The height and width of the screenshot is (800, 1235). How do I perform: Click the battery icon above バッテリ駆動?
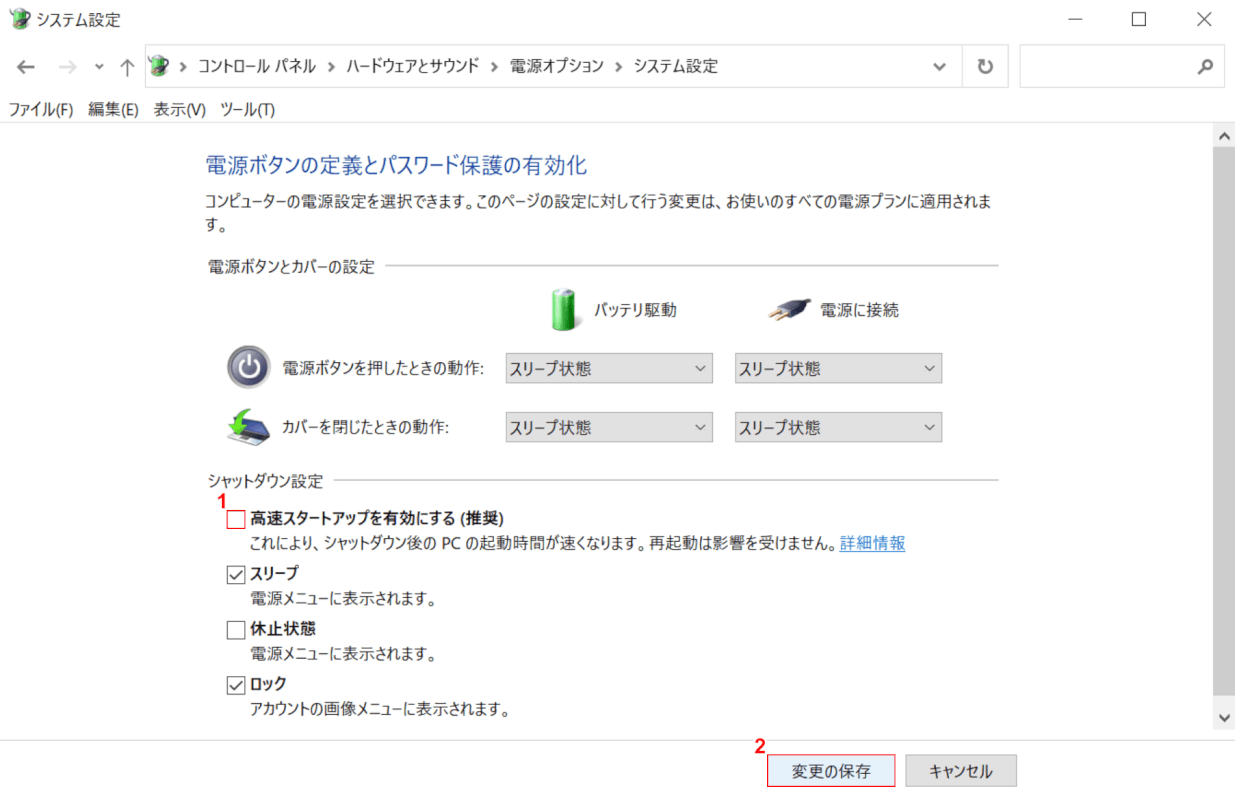coord(563,309)
